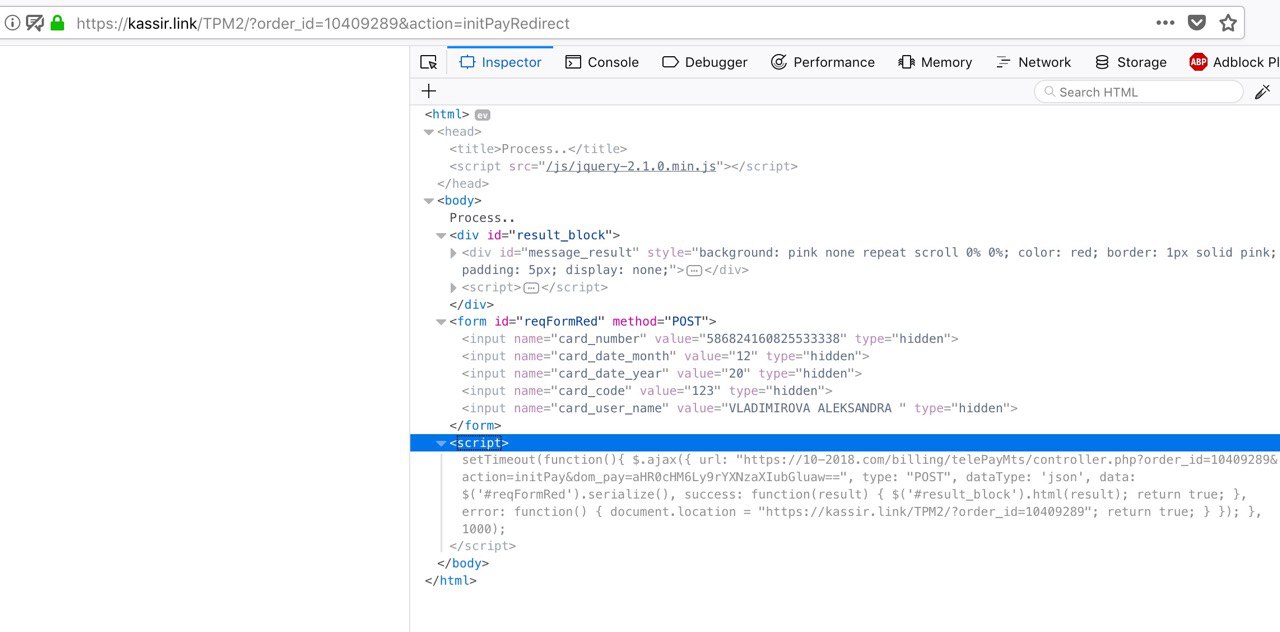Click the green padlock security icon

(x=57, y=22)
